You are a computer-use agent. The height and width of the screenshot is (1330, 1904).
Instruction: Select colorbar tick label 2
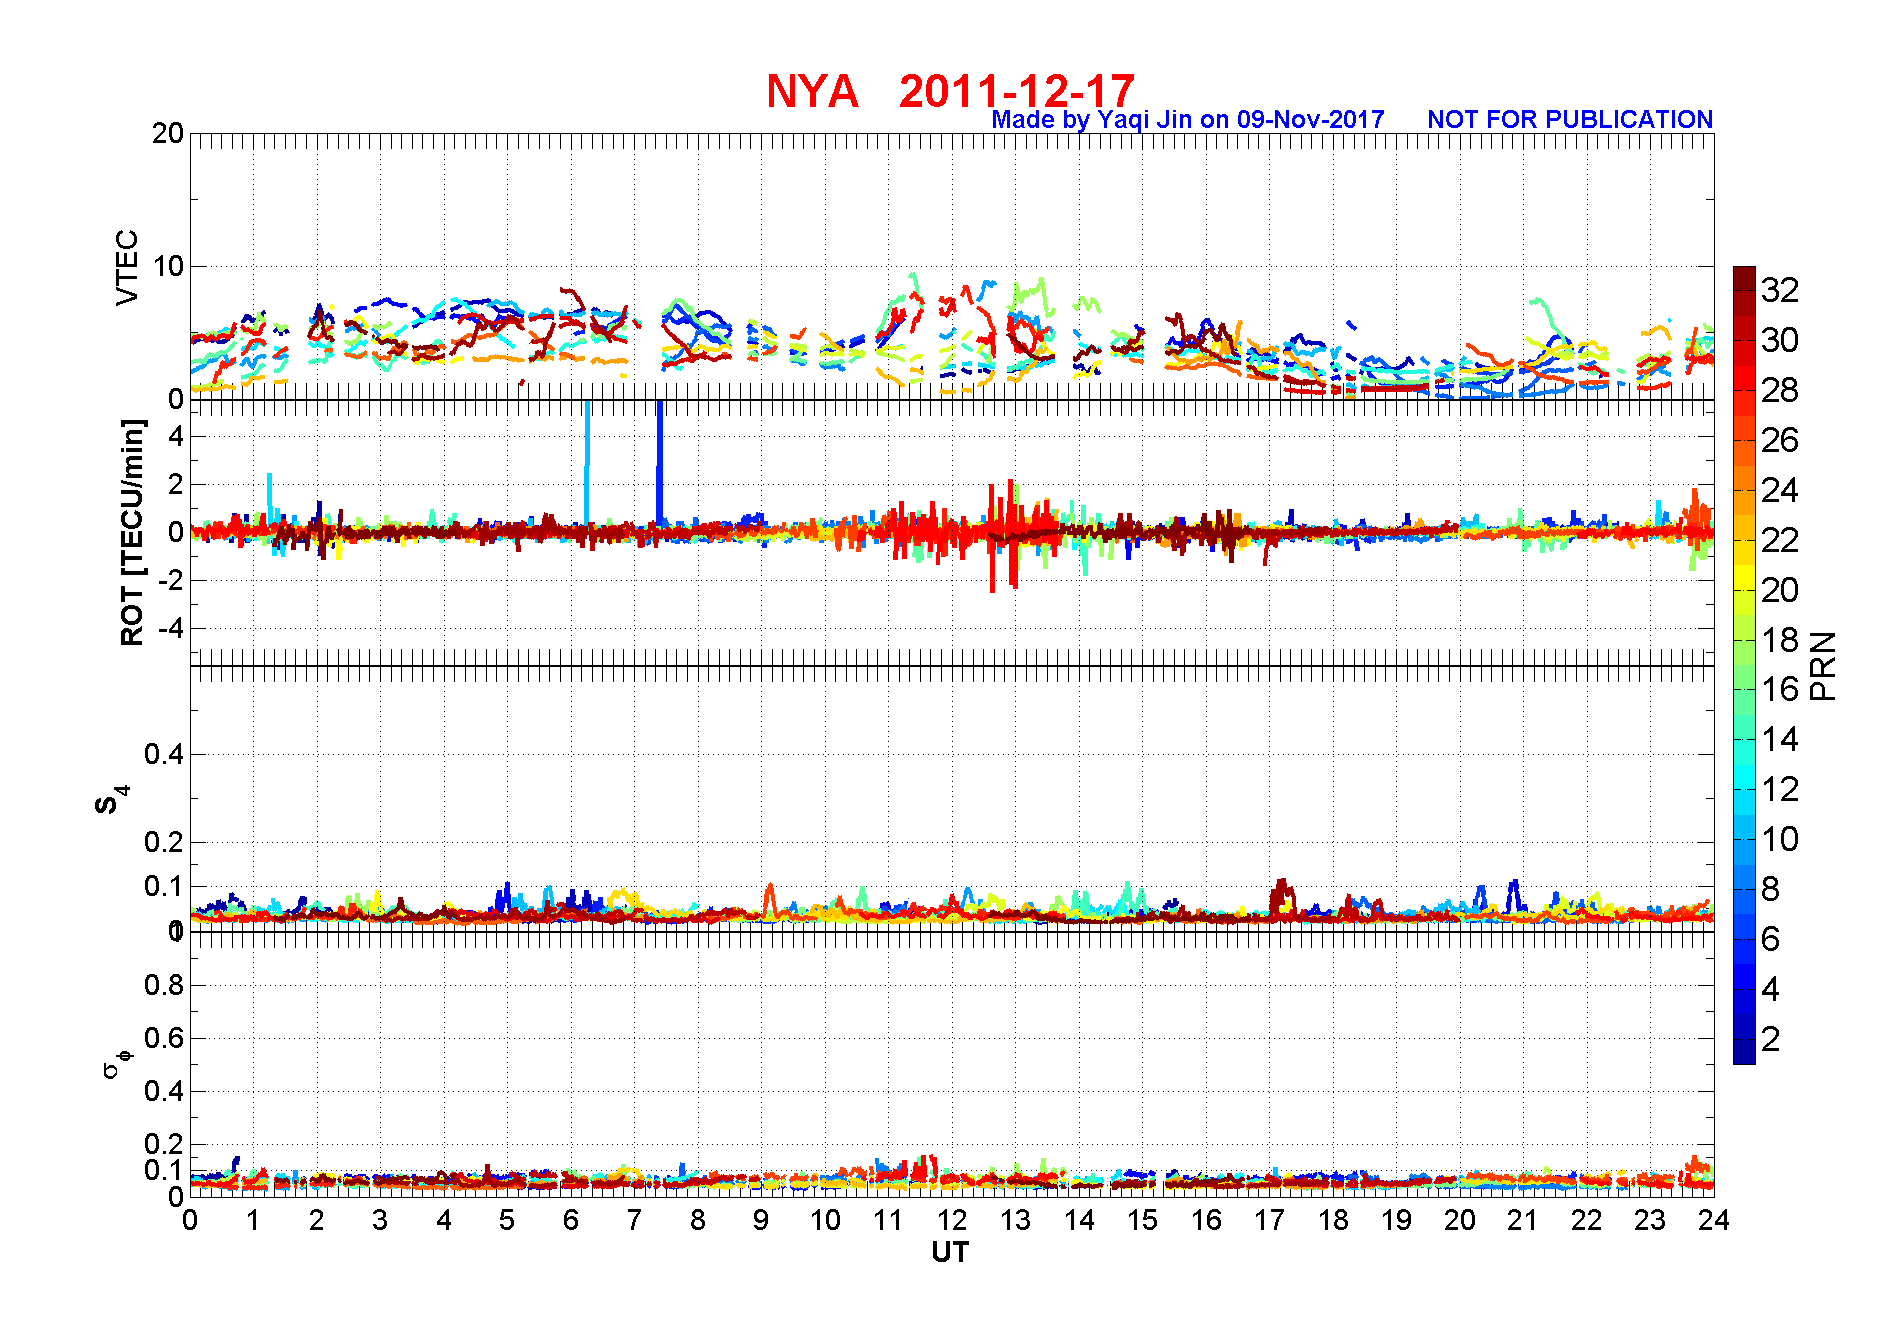click(1771, 1039)
